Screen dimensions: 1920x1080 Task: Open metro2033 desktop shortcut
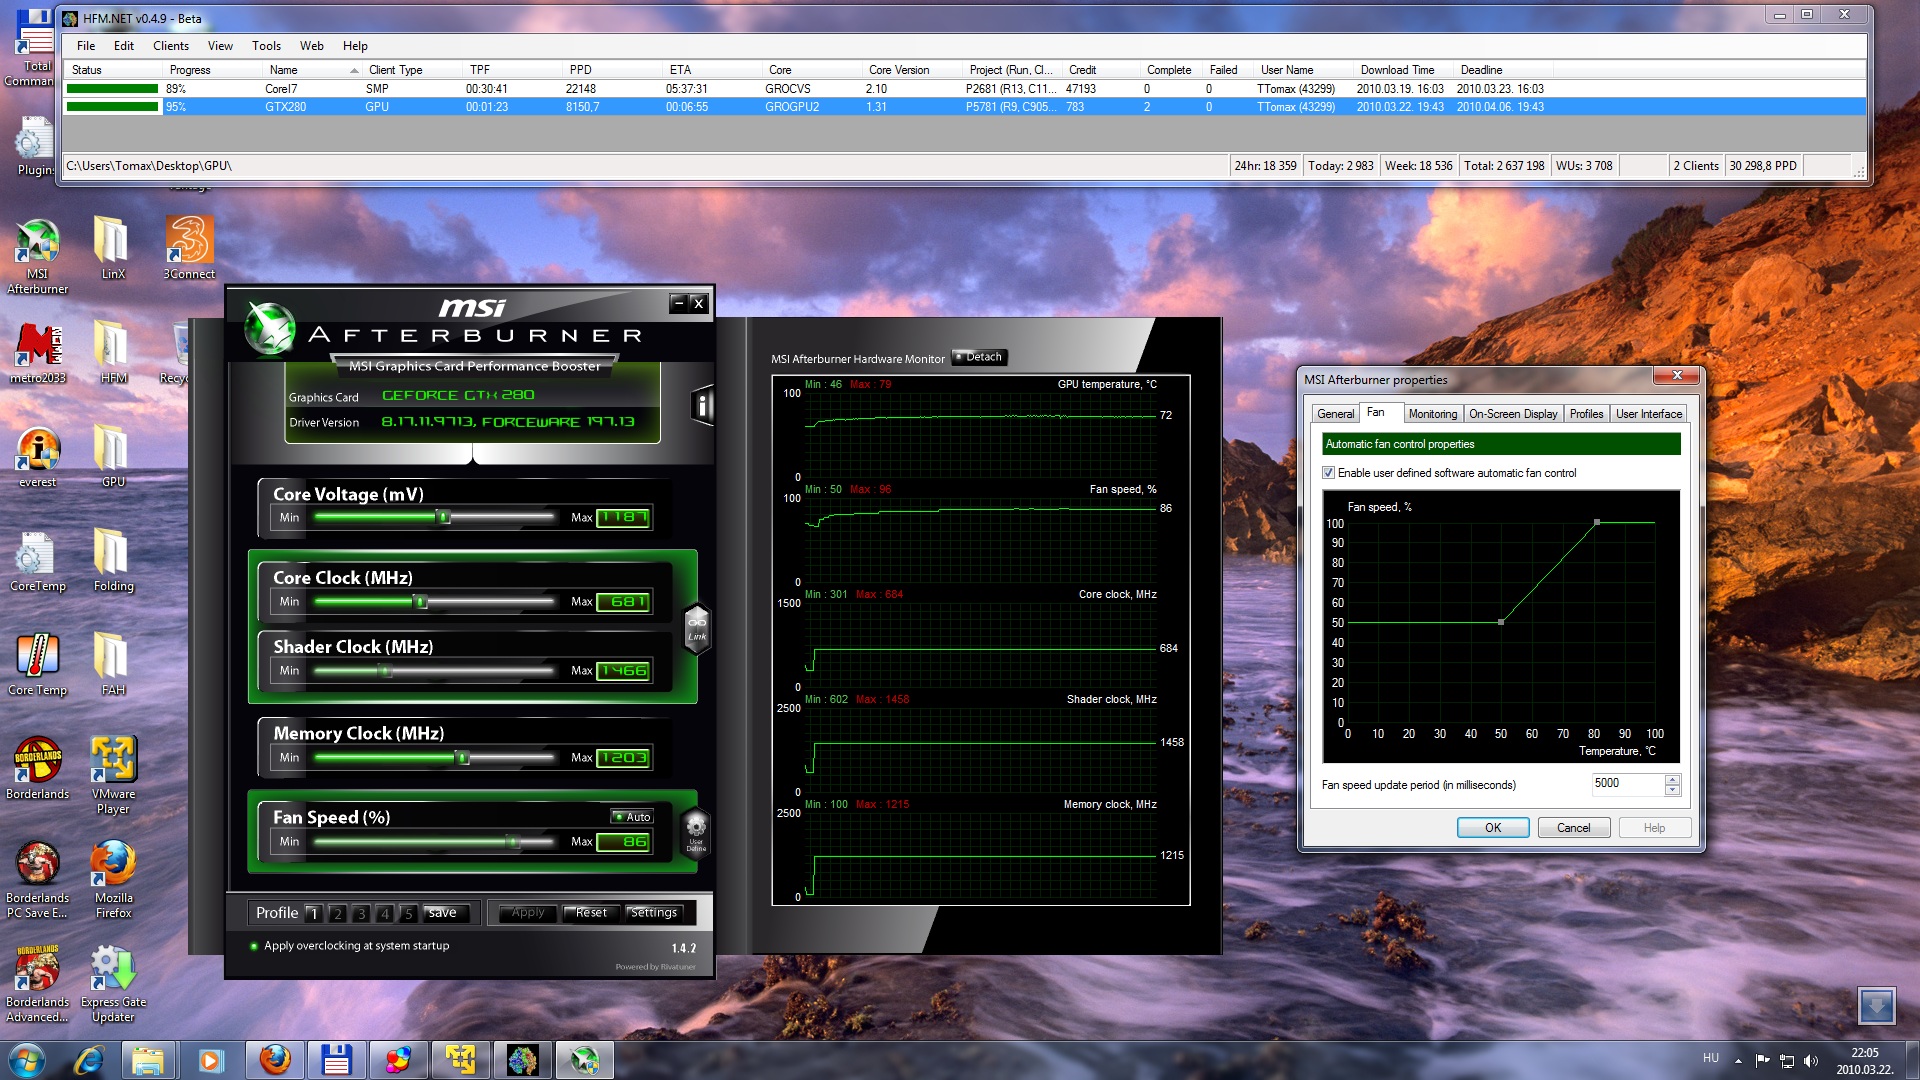tap(37, 352)
